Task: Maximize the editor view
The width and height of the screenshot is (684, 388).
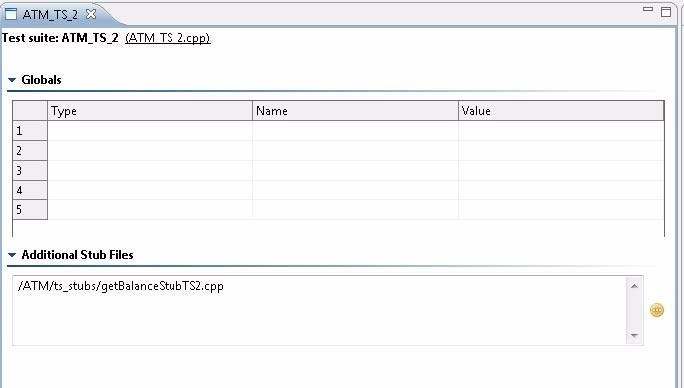Action: pyautogui.click(x=666, y=12)
